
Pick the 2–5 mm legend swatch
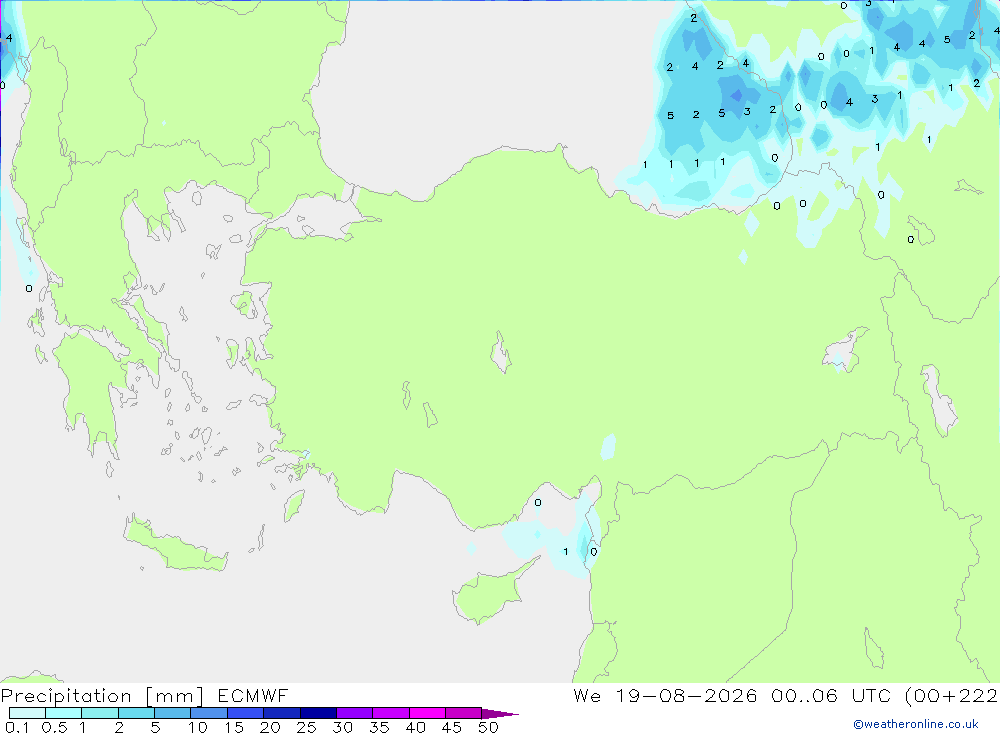[136, 713]
